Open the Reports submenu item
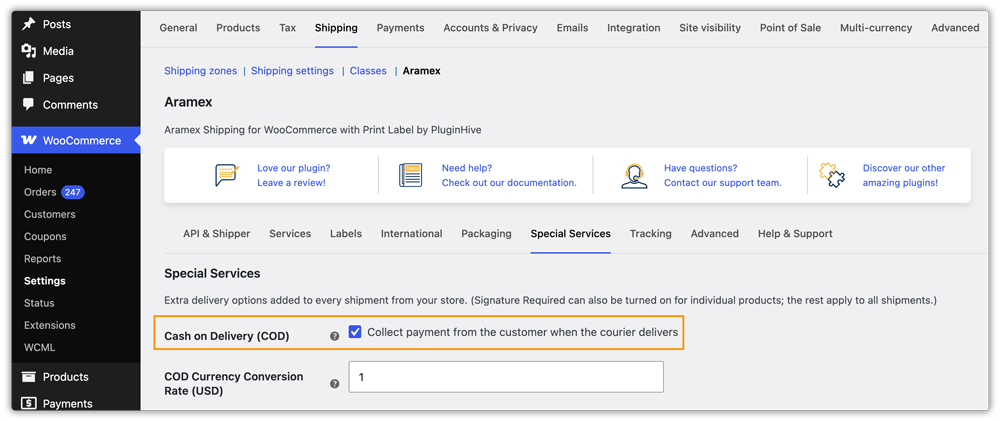Screen dimensions: 1000x421 pos(43,258)
